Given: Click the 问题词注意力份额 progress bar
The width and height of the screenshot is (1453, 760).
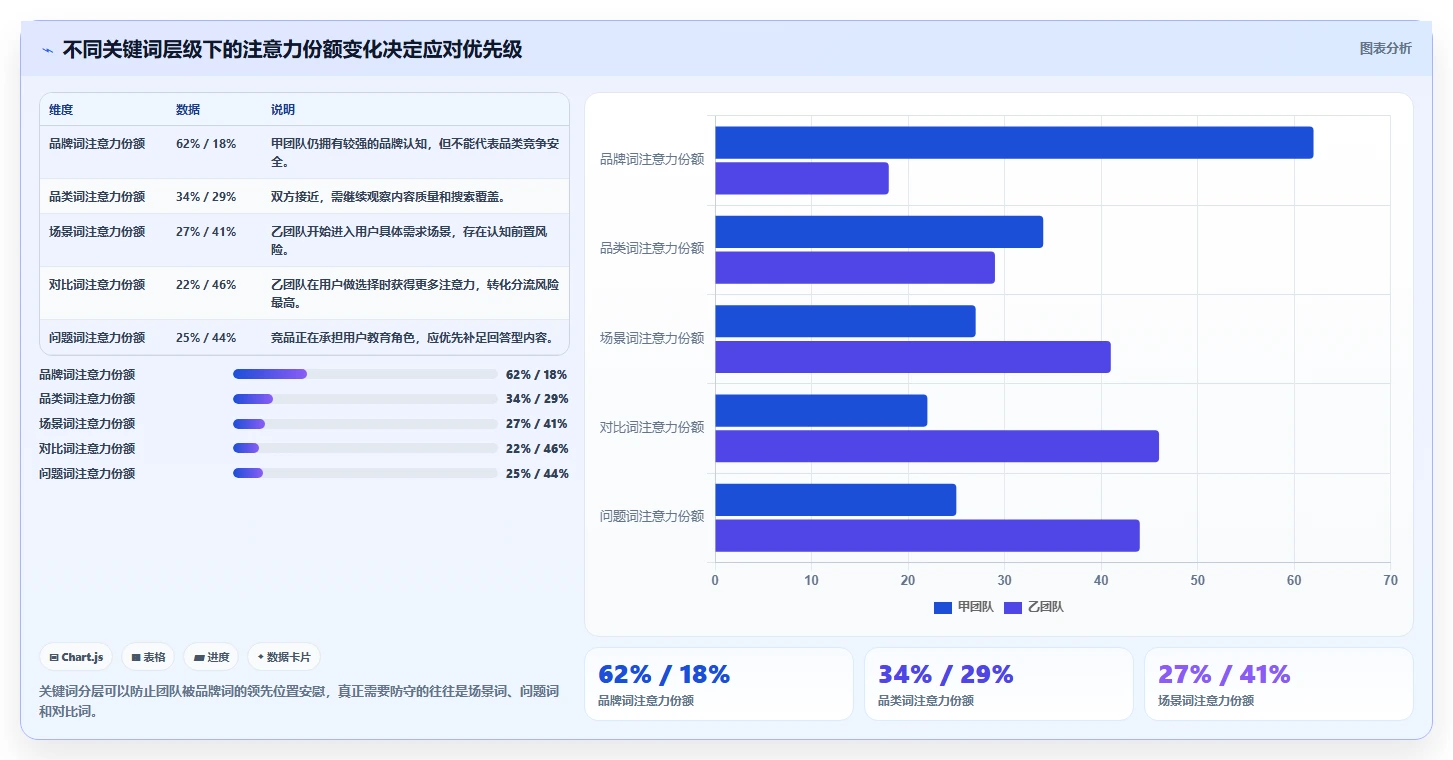Looking at the screenshot, I should click(x=365, y=473).
